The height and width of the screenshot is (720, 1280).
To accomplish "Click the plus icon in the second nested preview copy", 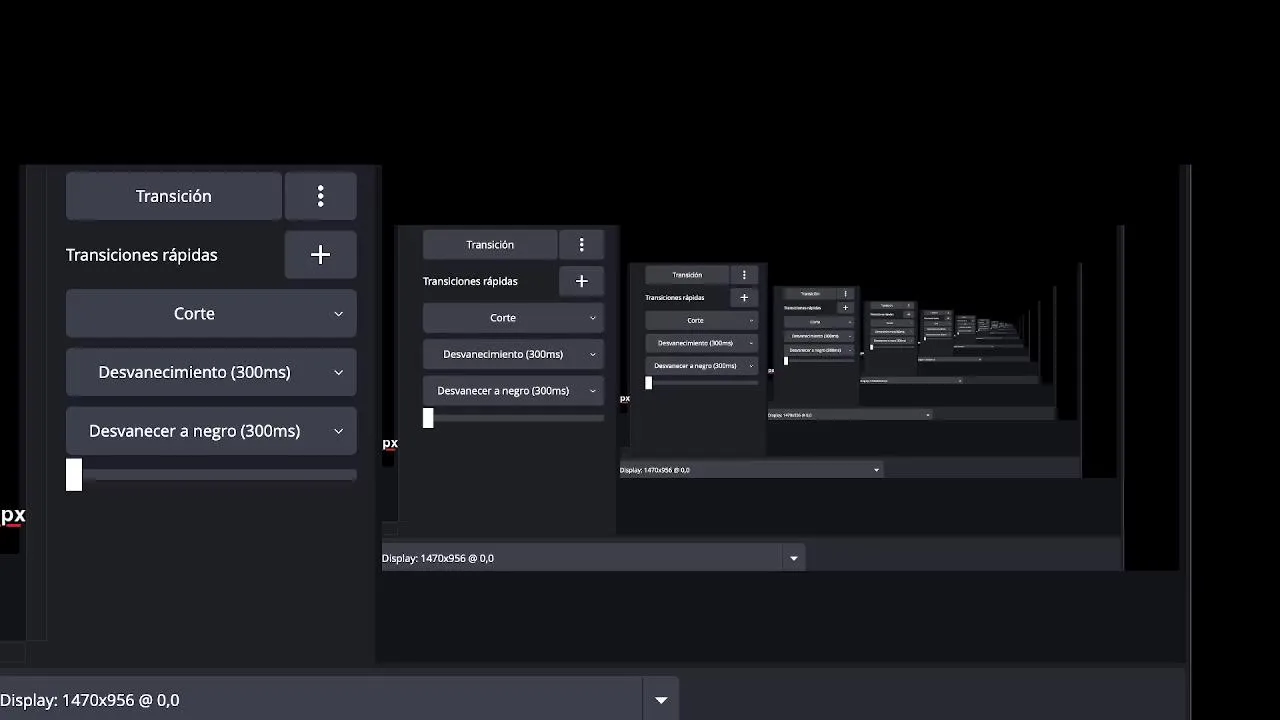I will [x=744, y=297].
